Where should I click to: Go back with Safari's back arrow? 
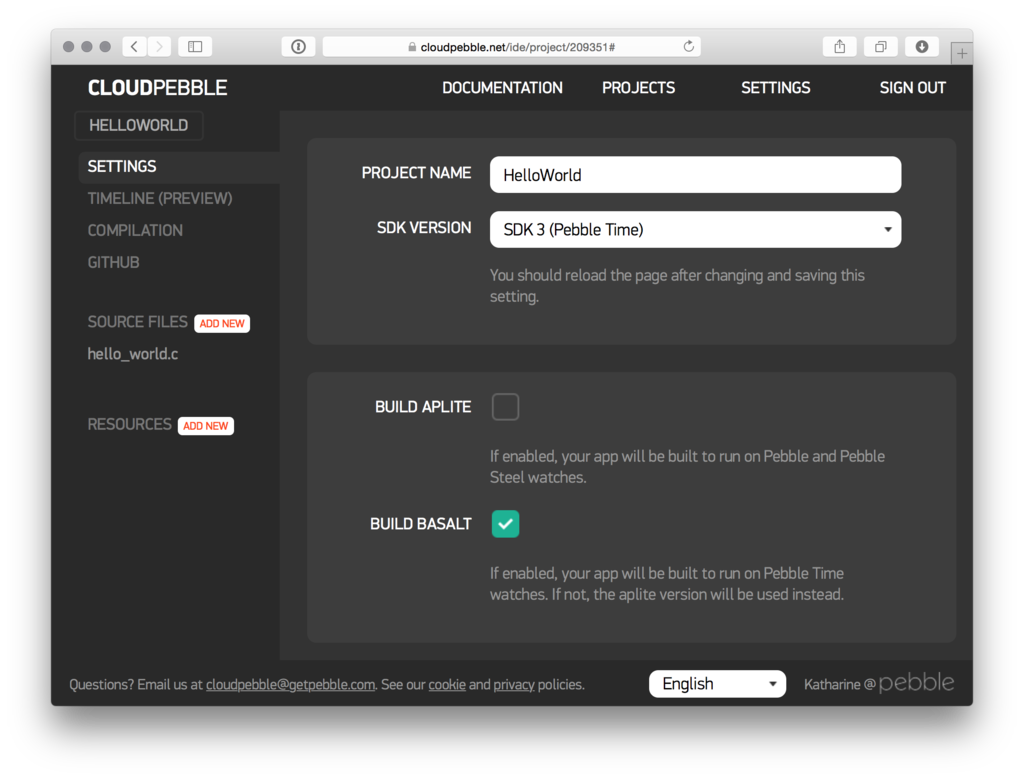pyautogui.click(x=134, y=46)
